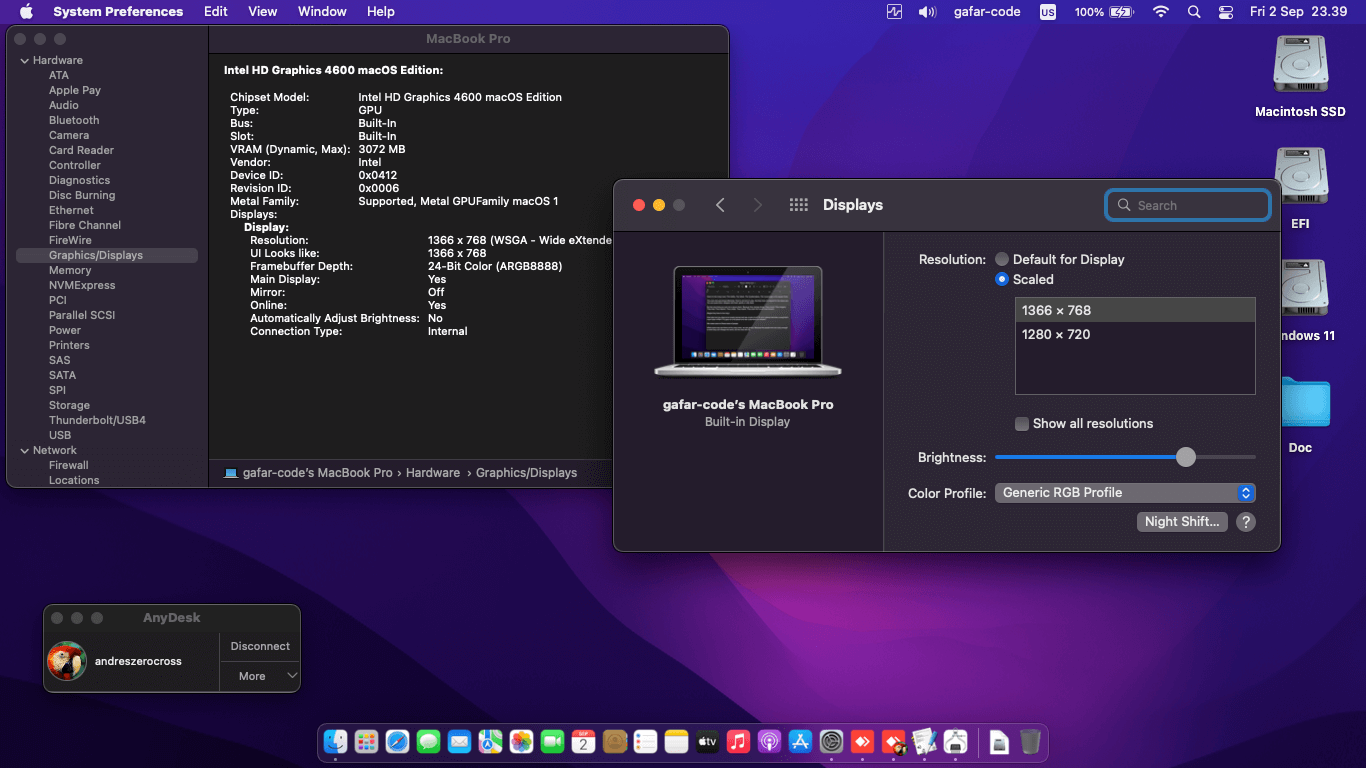Image resolution: width=1366 pixels, height=768 pixels.
Task: Start FaceTime from the dock
Action: click(x=552, y=742)
